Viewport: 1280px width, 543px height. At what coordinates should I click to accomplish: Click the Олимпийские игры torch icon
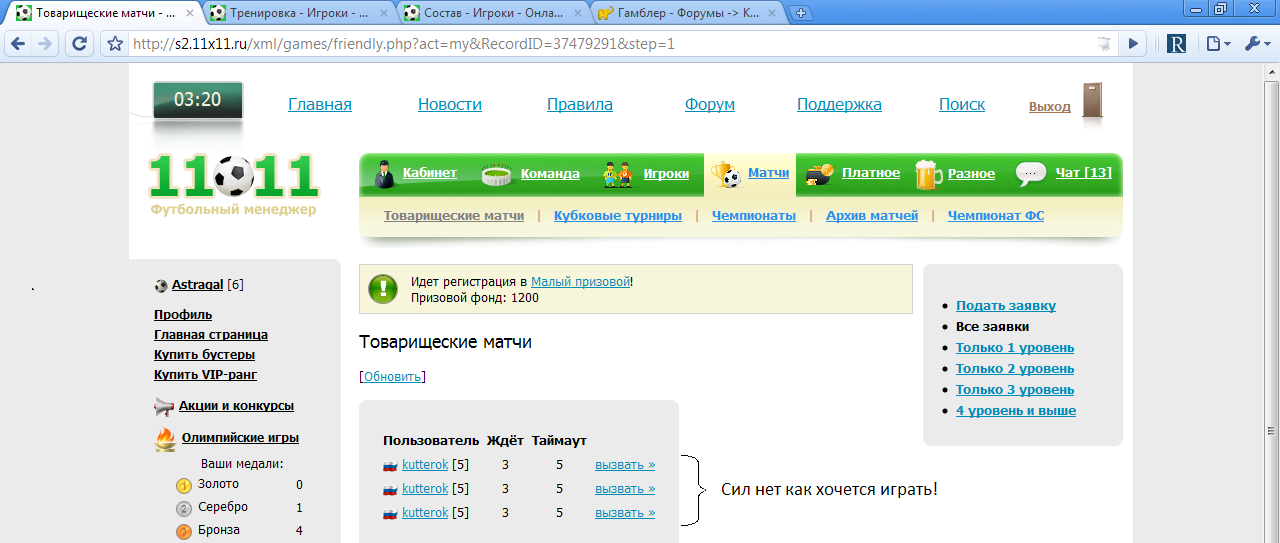pyautogui.click(x=165, y=439)
